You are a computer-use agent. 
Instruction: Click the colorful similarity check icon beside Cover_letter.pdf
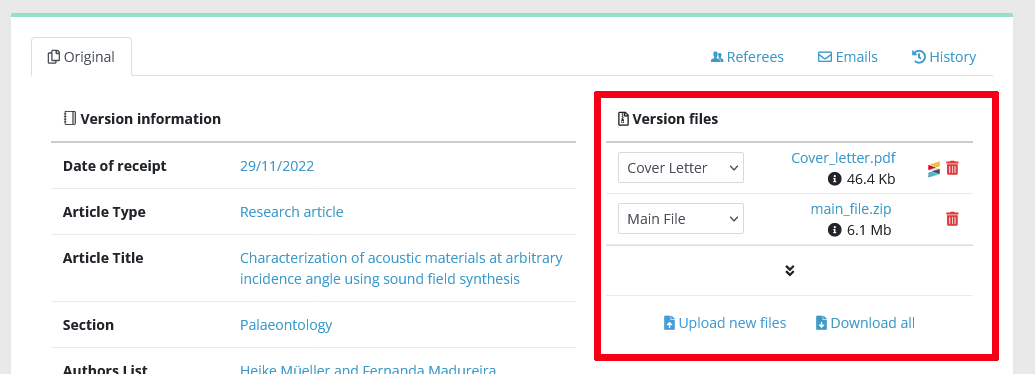[933, 170]
